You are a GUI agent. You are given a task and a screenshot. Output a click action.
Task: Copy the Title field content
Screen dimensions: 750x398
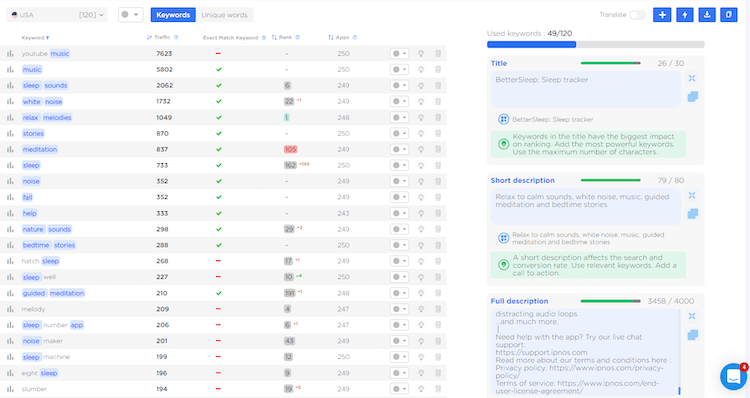(692, 97)
